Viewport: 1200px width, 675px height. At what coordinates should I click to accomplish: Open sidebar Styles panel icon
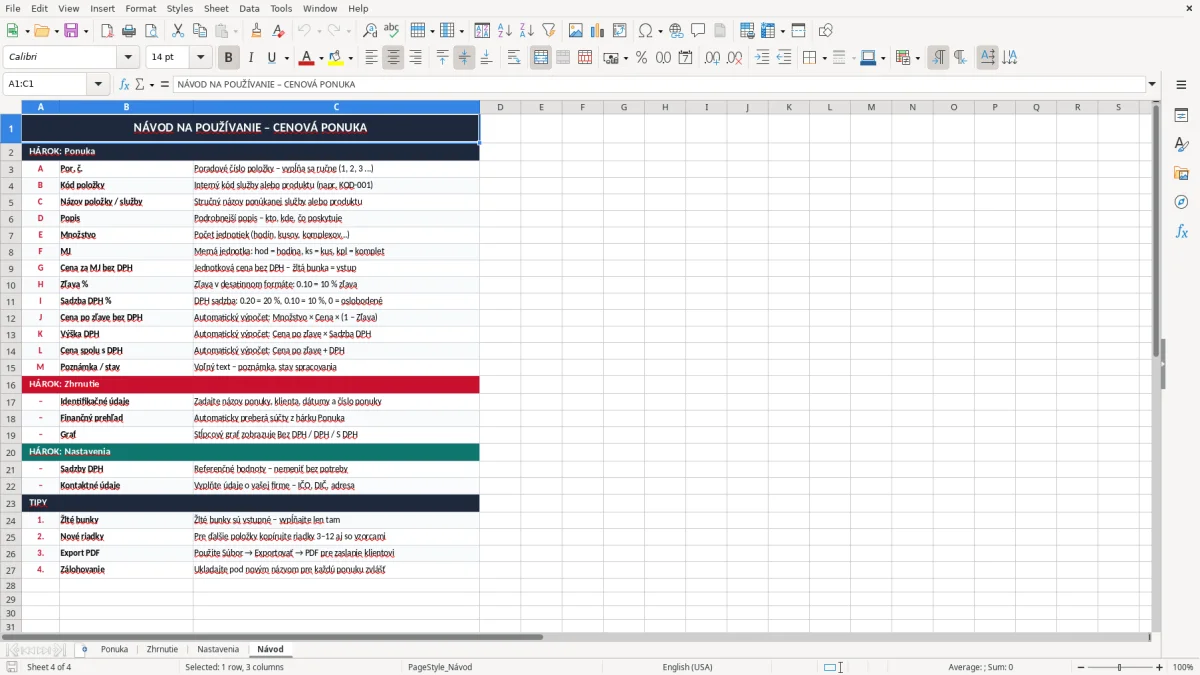pos(1181,145)
